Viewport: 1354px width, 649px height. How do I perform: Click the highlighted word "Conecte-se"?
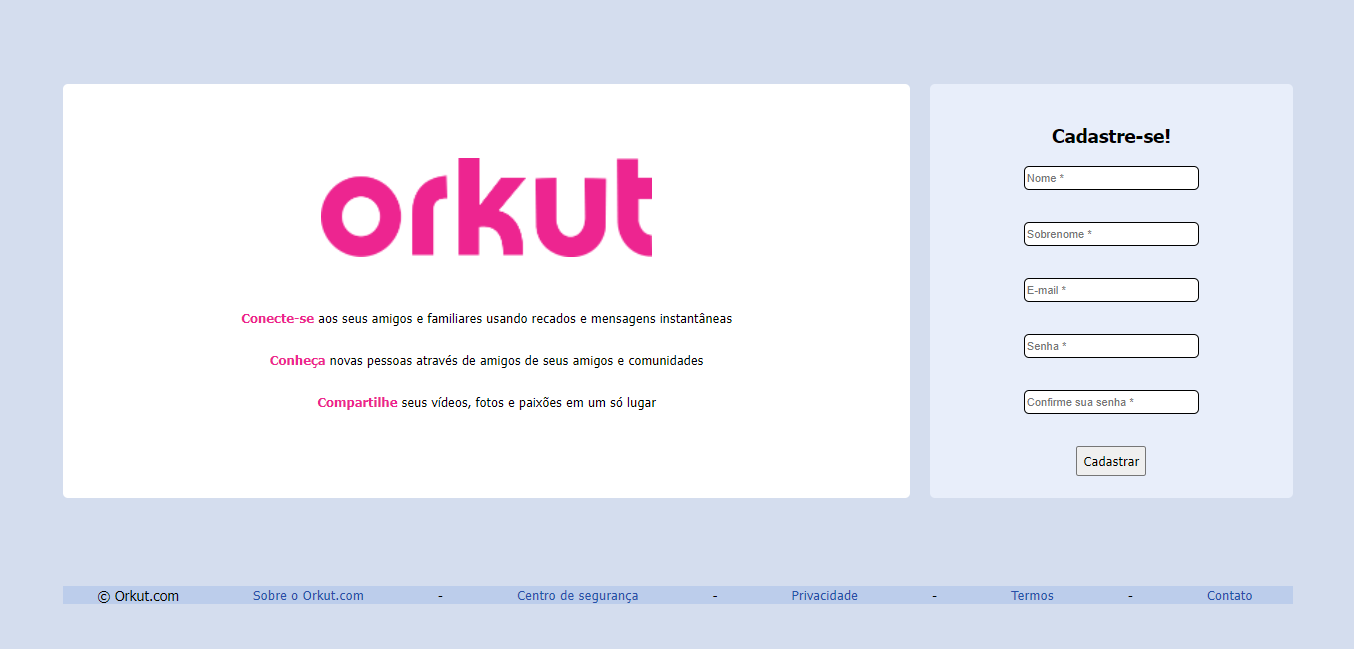tap(278, 318)
